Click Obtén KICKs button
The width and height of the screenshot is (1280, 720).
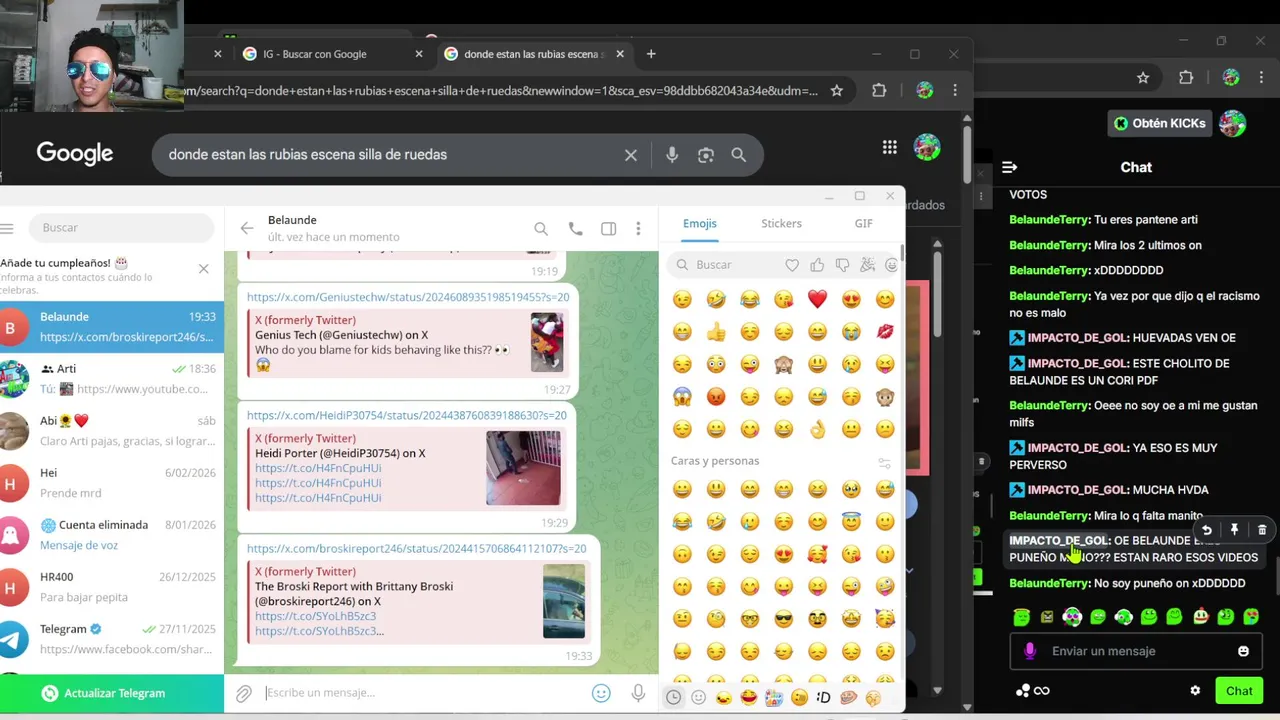pyautogui.click(x=1160, y=123)
